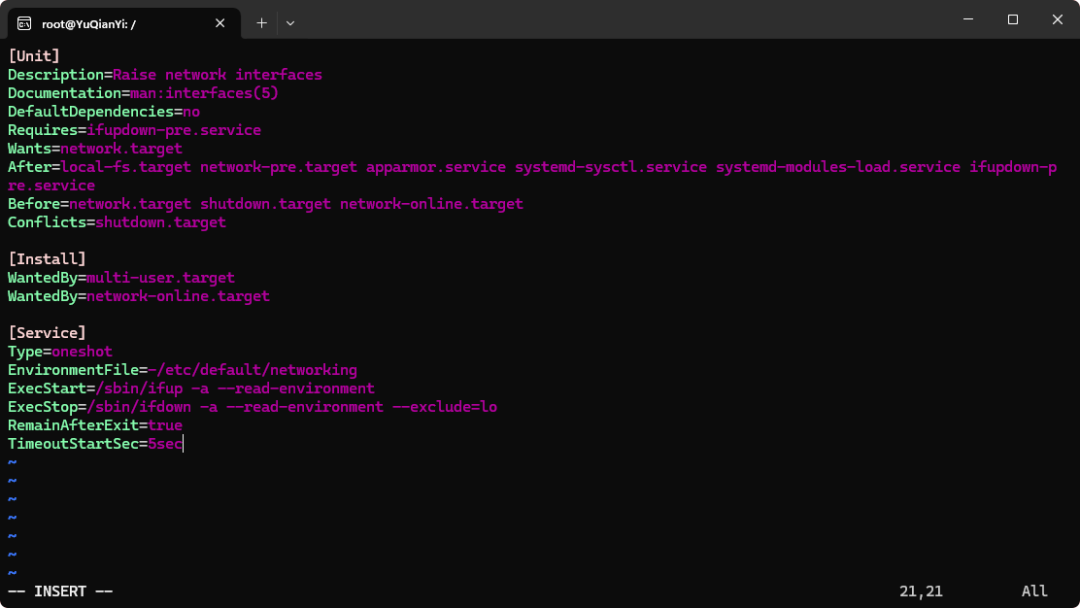Screen dimensions: 1080x608
Task: Place cursor on Type=oneshot line
Action: click(60, 352)
